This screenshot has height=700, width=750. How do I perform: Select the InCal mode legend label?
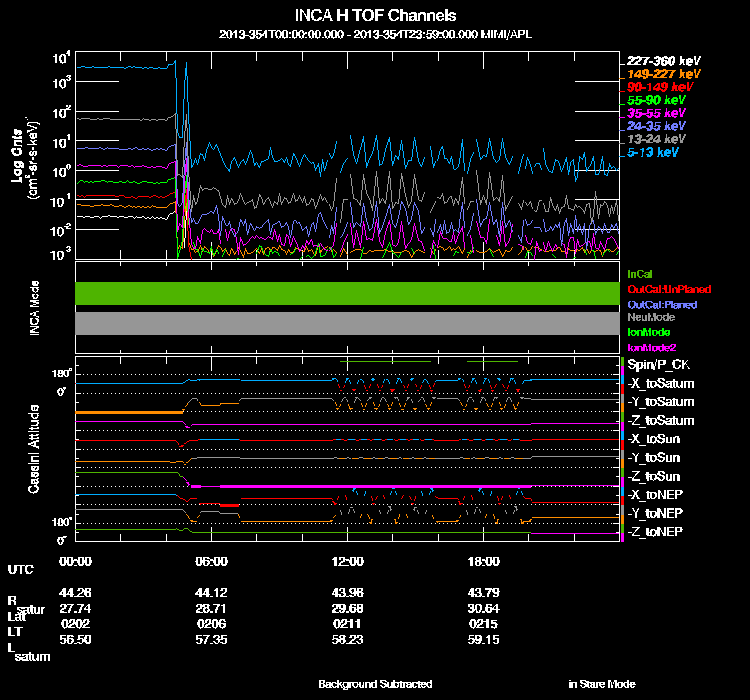tap(640, 273)
